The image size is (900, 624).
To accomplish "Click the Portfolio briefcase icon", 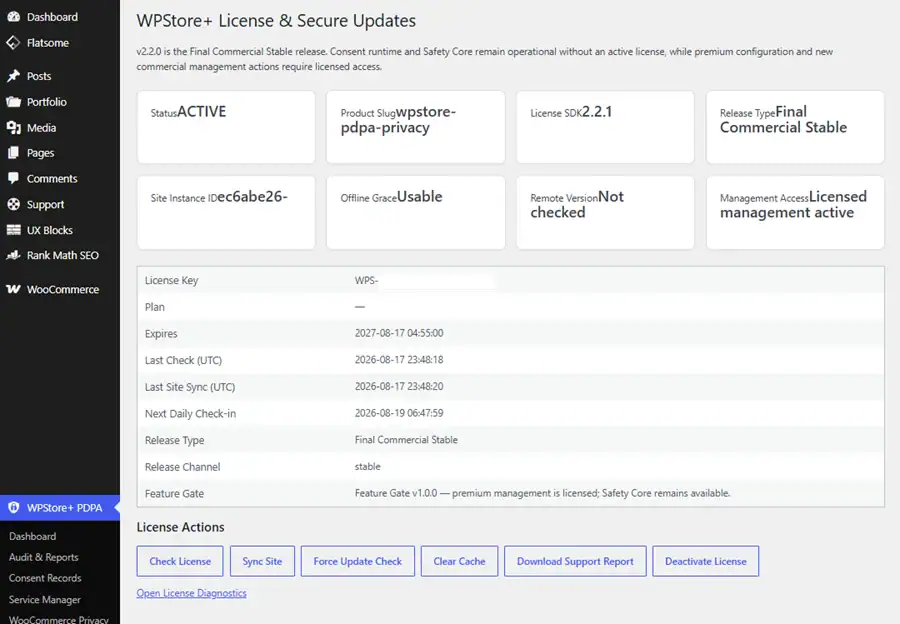I will click(x=13, y=102).
